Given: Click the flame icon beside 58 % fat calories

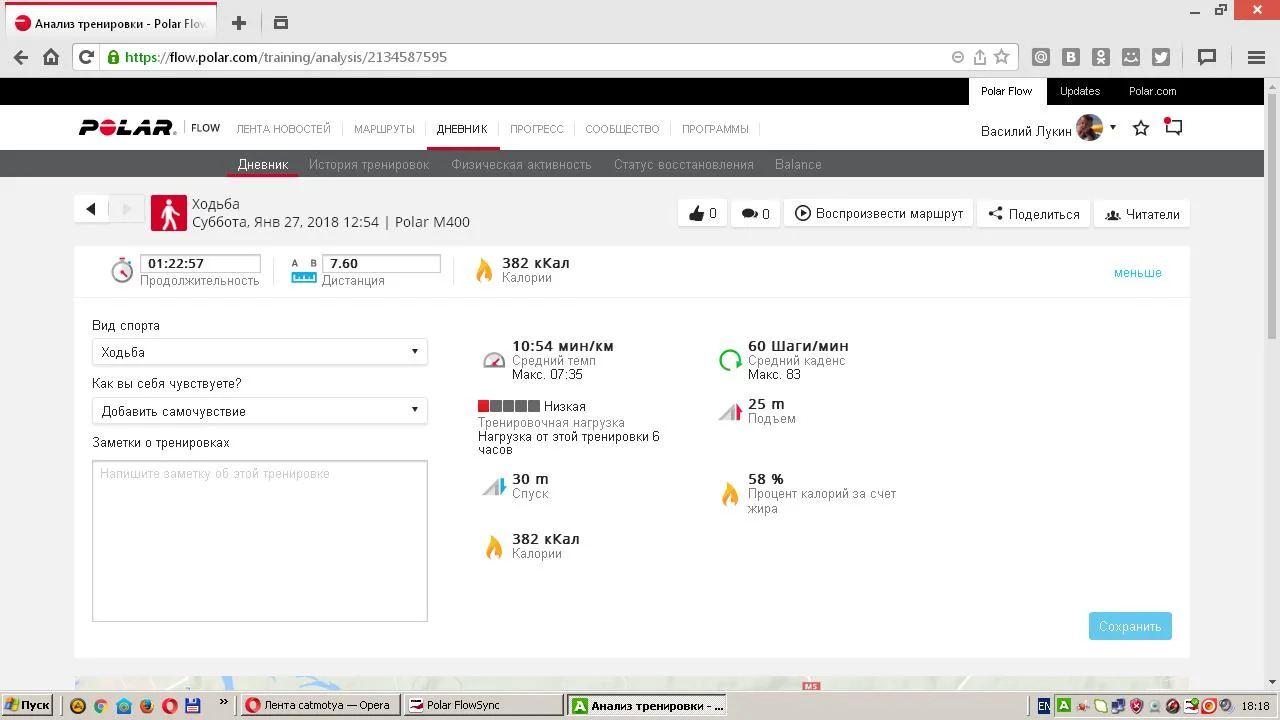Looking at the screenshot, I should tap(730, 494).
